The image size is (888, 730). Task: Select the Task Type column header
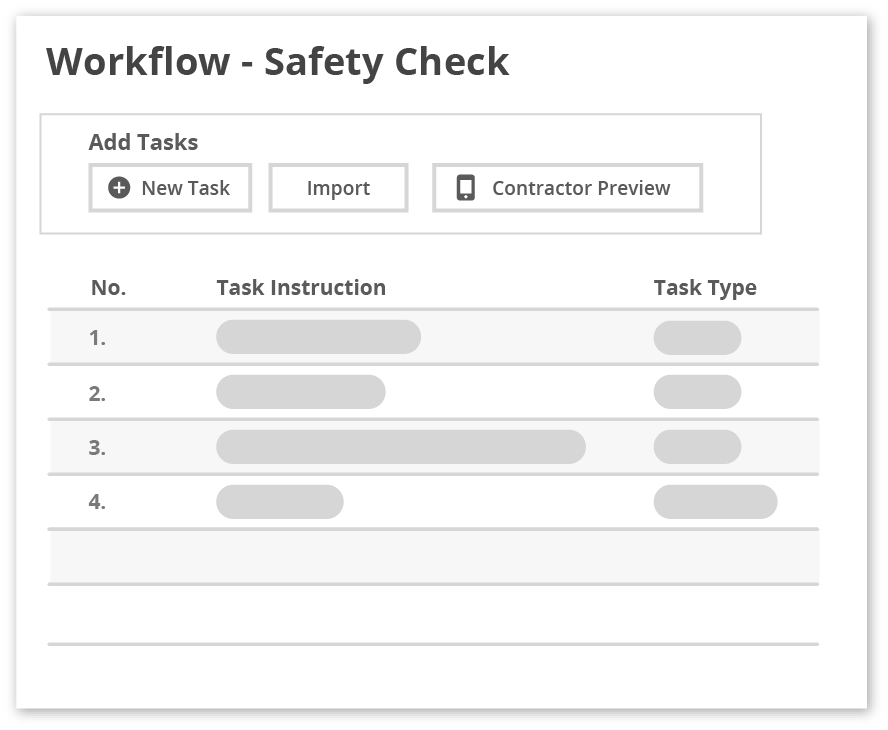(x=705, y=288)
